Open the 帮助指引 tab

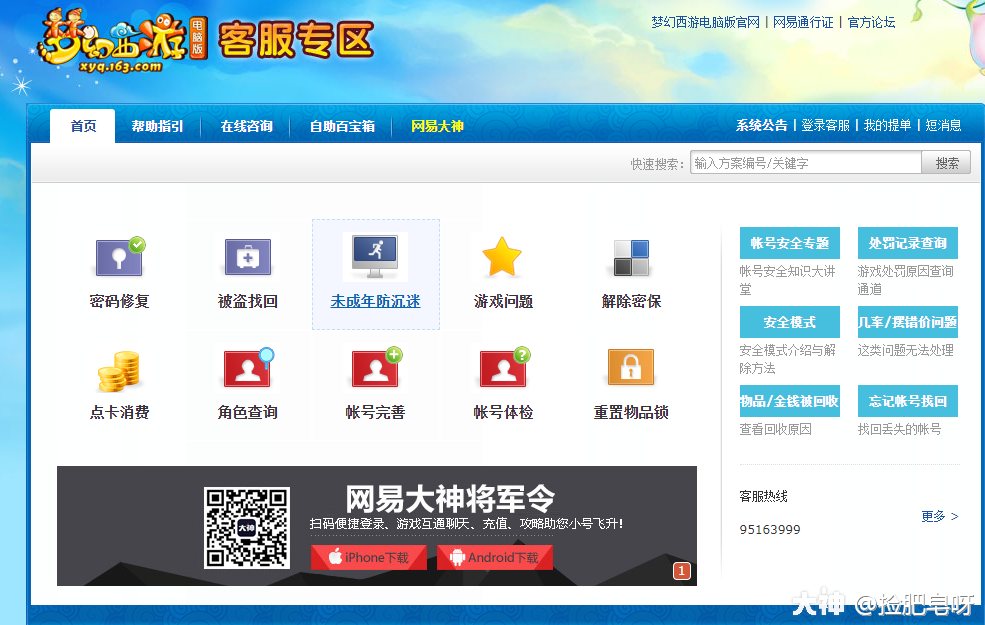coord(157,126)
